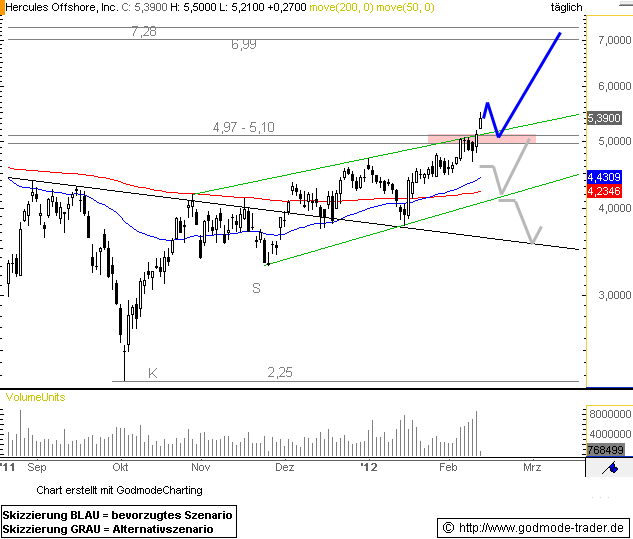Click the S marker below November candles
633x539 pixels.
point(256,288)
